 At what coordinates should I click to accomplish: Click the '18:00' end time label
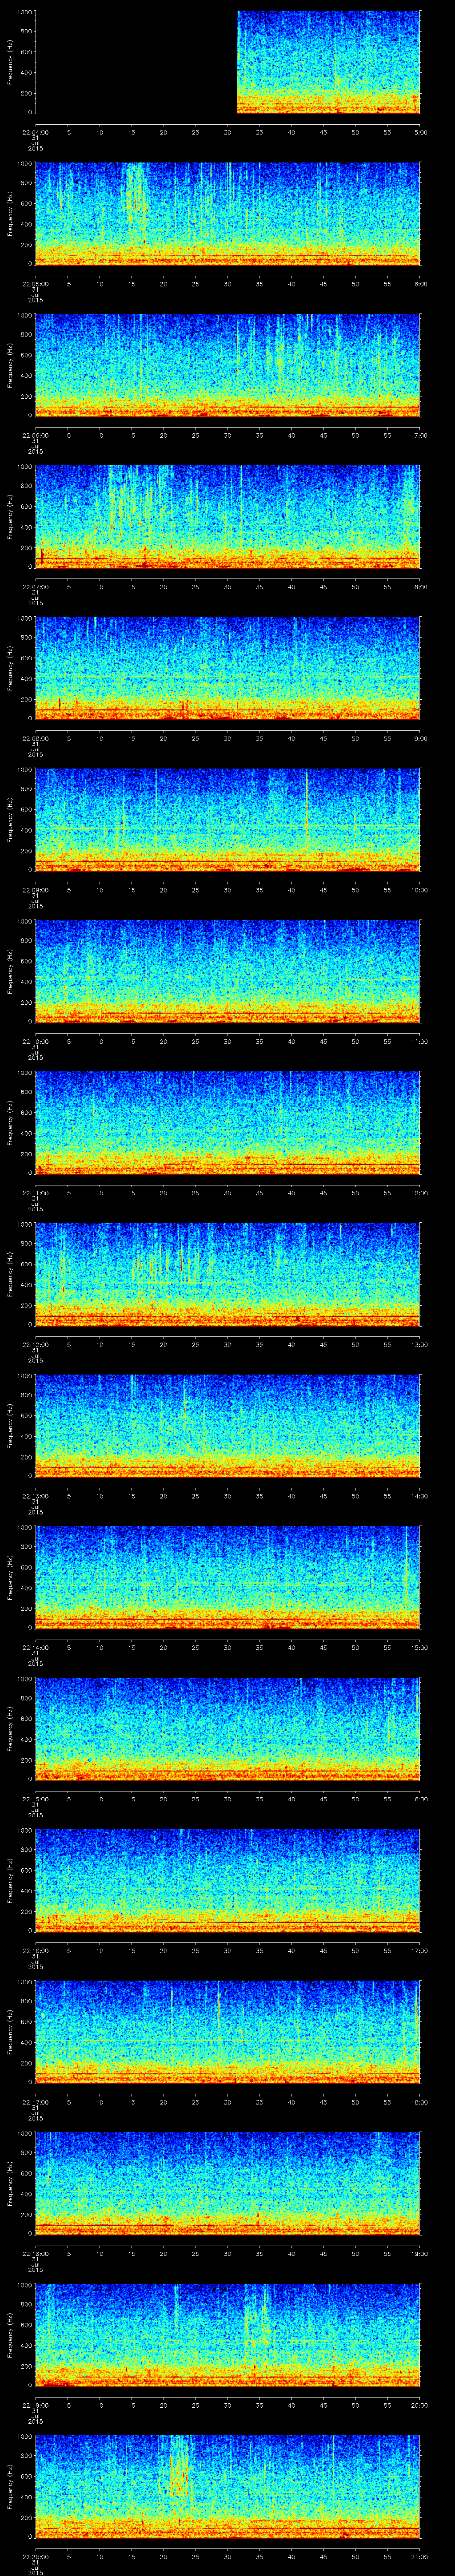coord(419,2101)
